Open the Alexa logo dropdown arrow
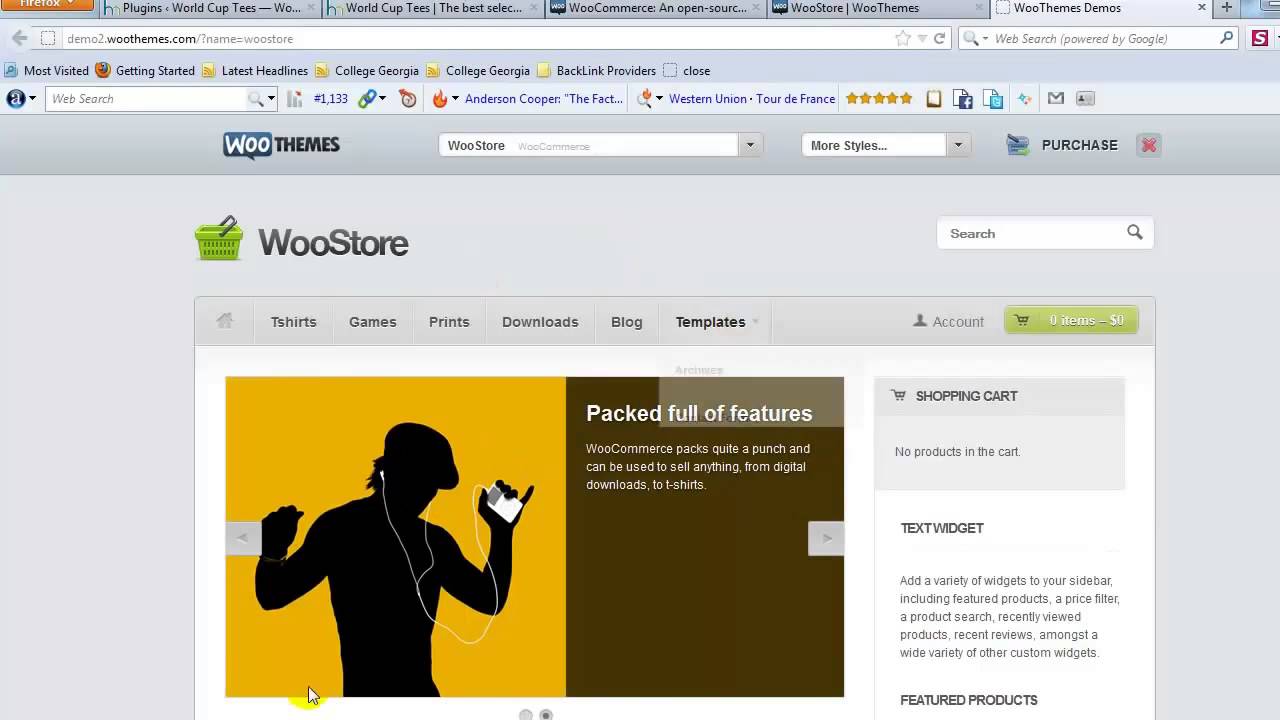The width and height of the screenshot is (1280, 720). [32, 98]
